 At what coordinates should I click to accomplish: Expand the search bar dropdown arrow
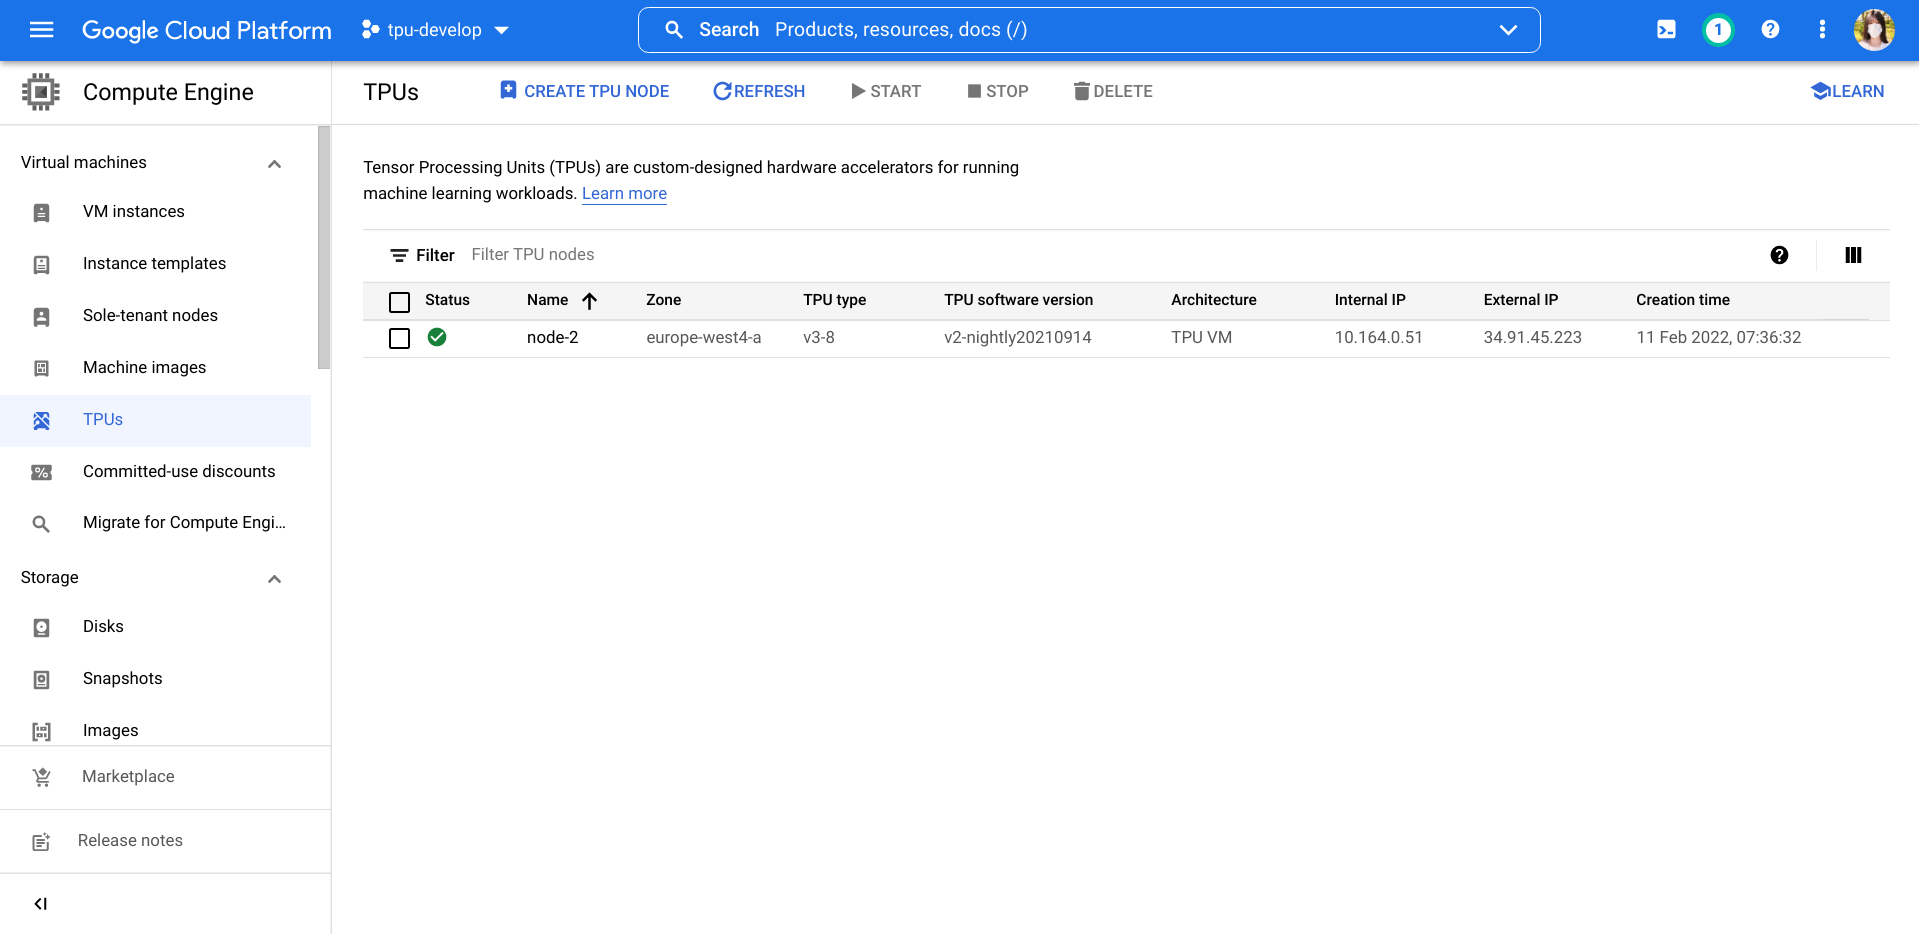click(x=1508, y=30)
